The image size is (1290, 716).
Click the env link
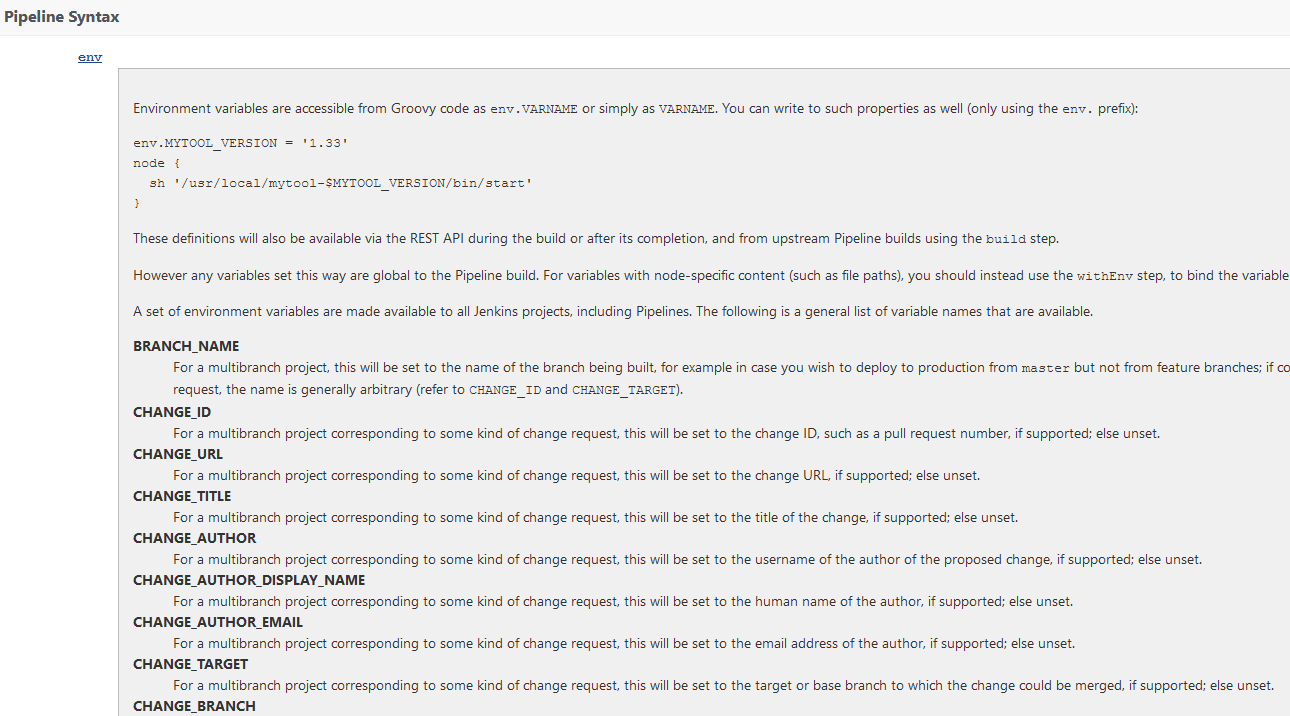tap(90, 57)
